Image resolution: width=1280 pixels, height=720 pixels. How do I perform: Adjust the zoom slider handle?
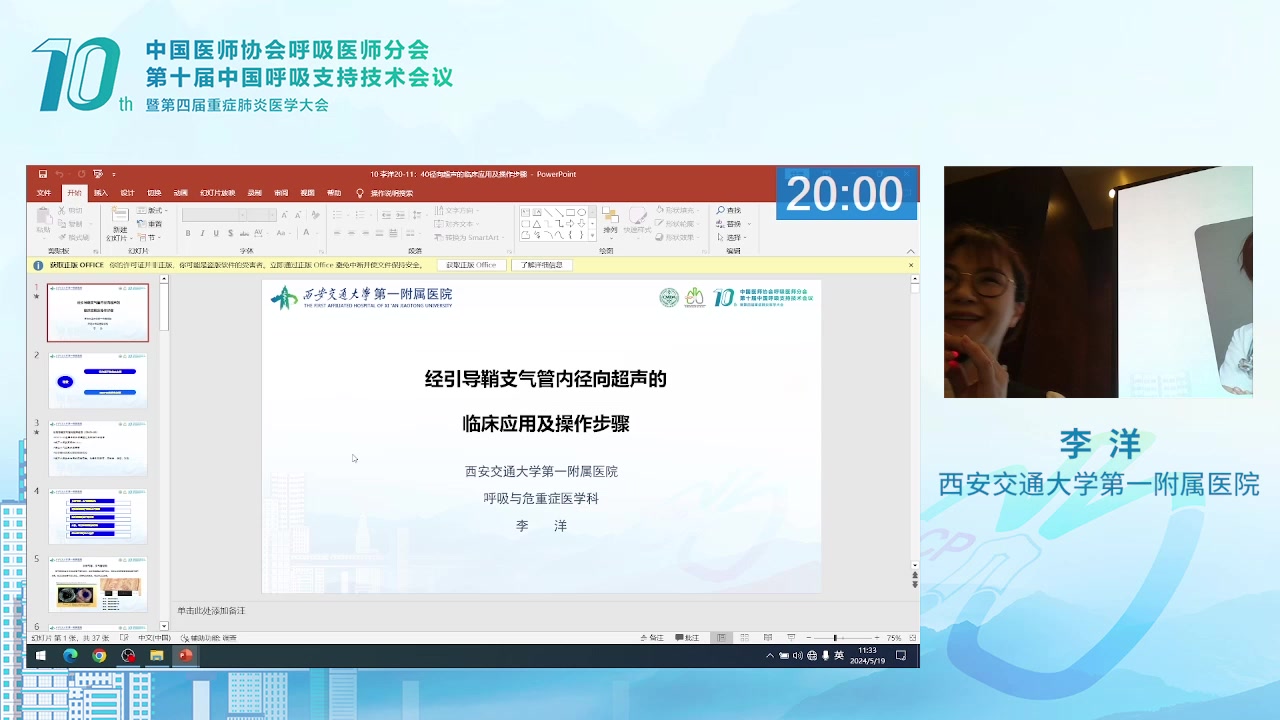pyautogui.click(x=835, y=638)
